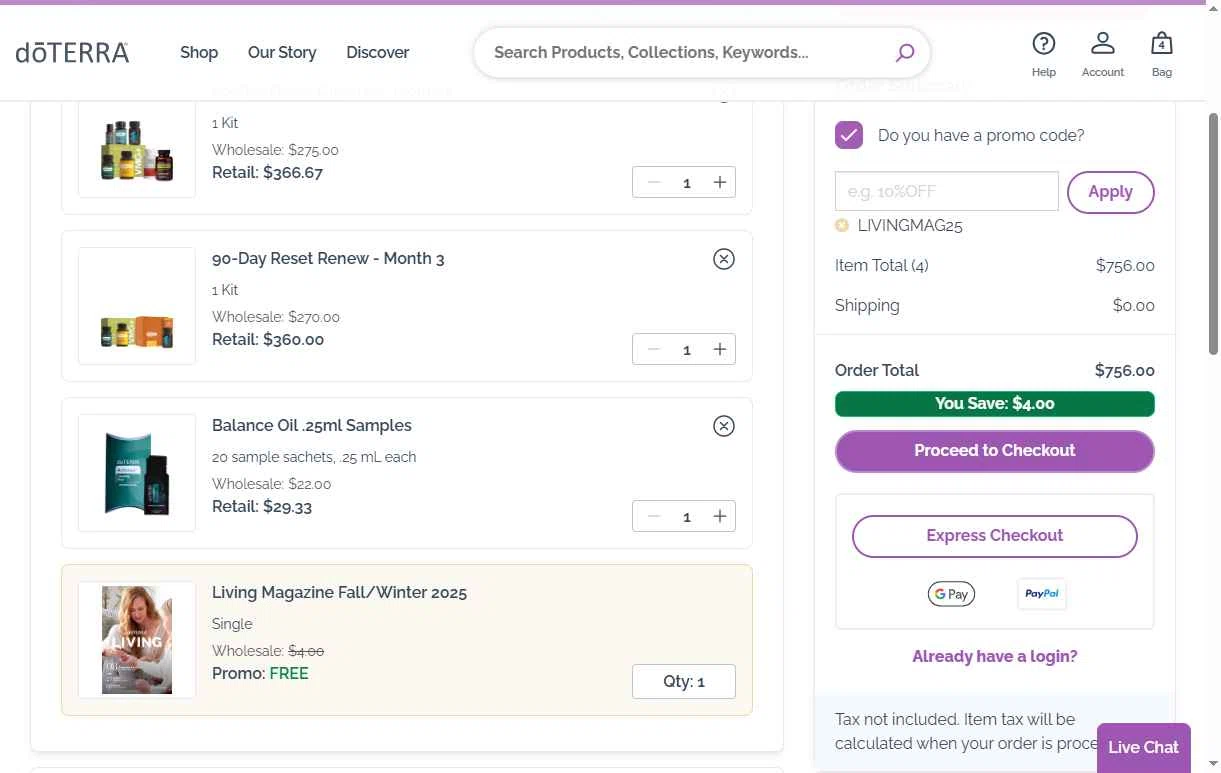Pay with PayPal
The height and width of the screenshot is (773, 1221).
[x=1041, y=594]
